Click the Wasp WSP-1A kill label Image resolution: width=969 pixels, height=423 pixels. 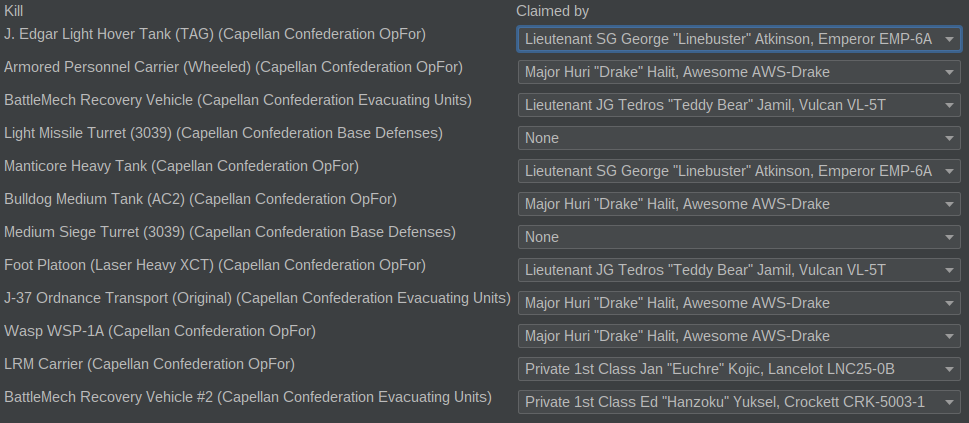coord(159,331)
